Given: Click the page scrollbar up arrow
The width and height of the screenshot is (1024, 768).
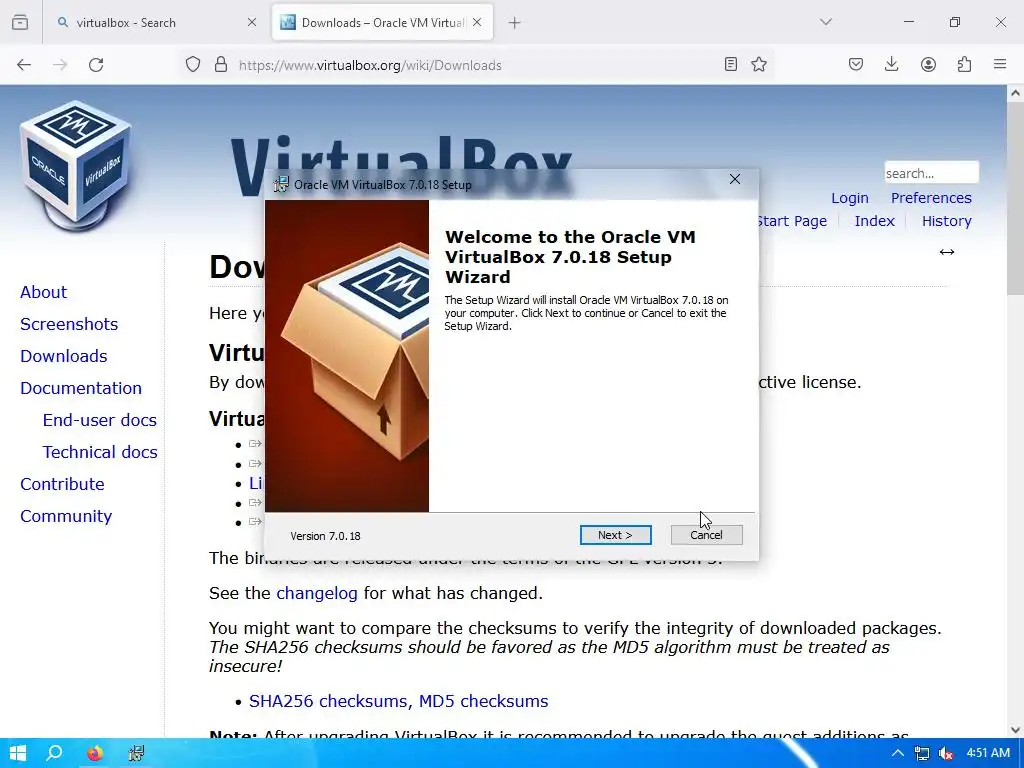Looking at the screenshot, I should coord(1015,93).
